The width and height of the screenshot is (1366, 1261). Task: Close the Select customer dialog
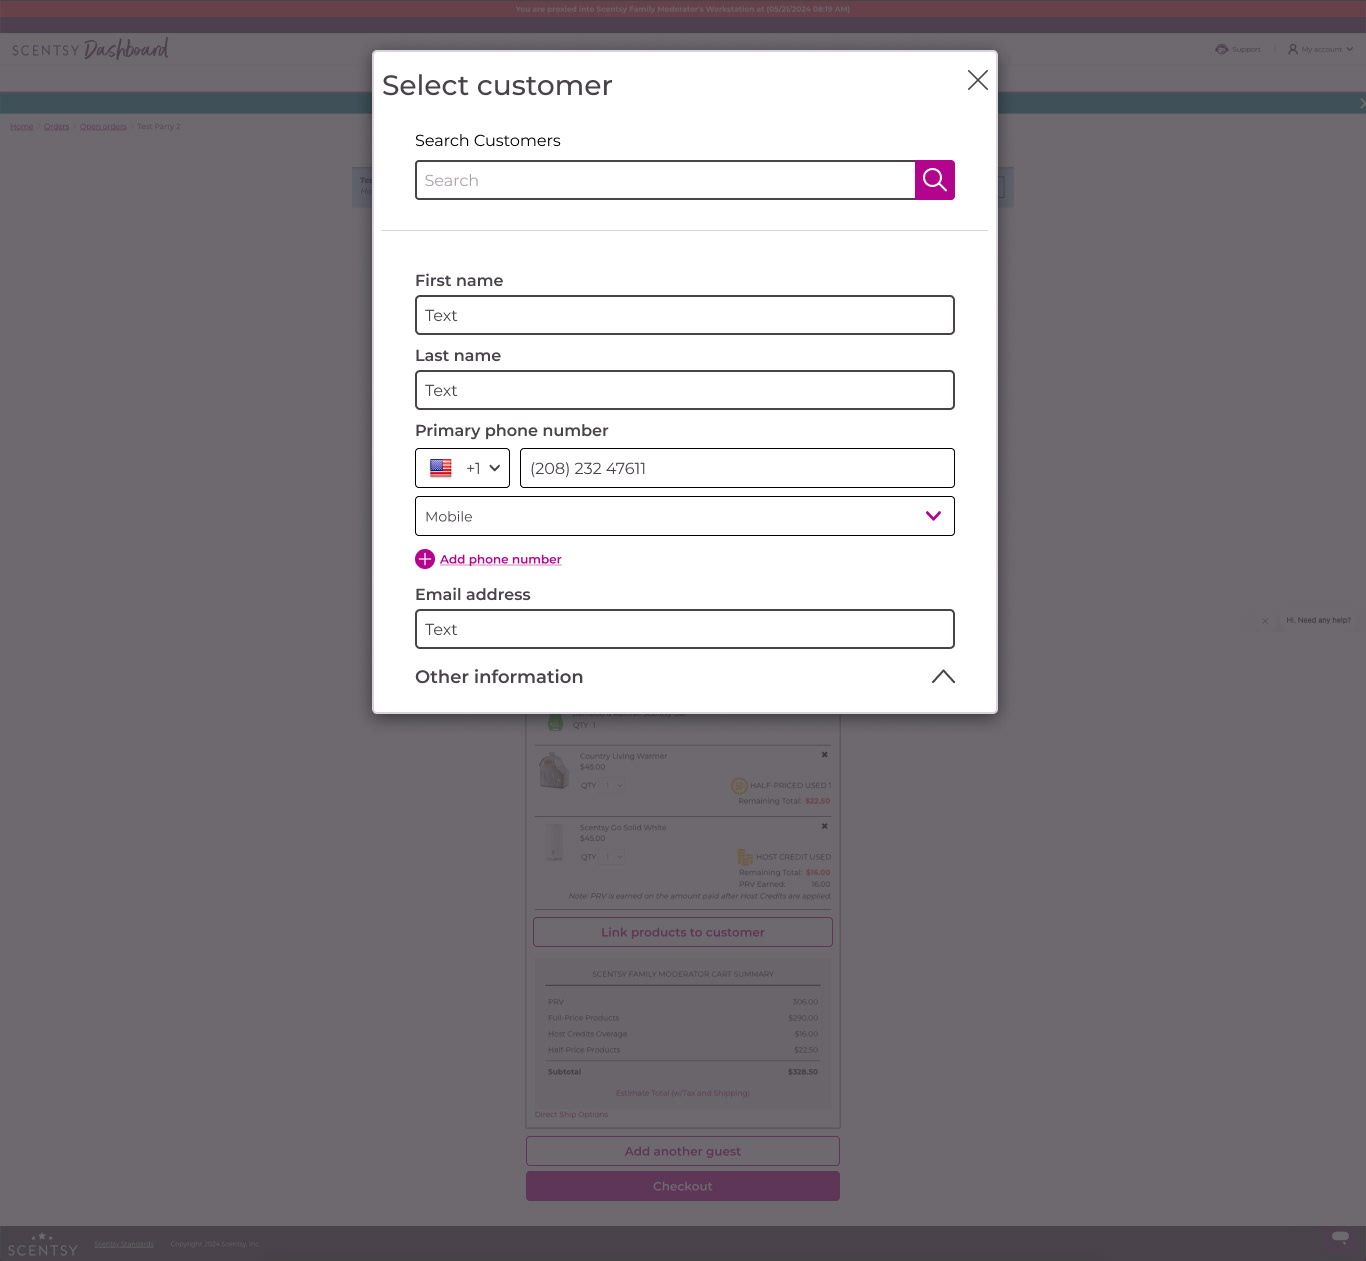[978, 80]
